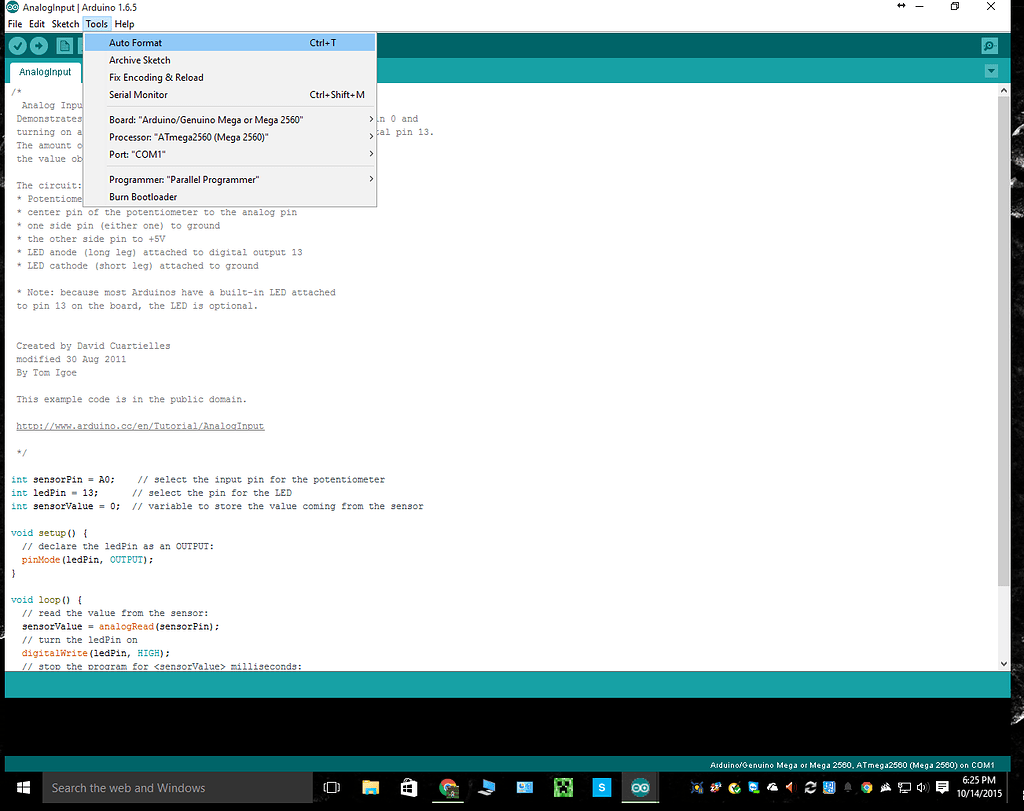Open the Sketch menu
1024x811 pixels.
pos(65,24)
